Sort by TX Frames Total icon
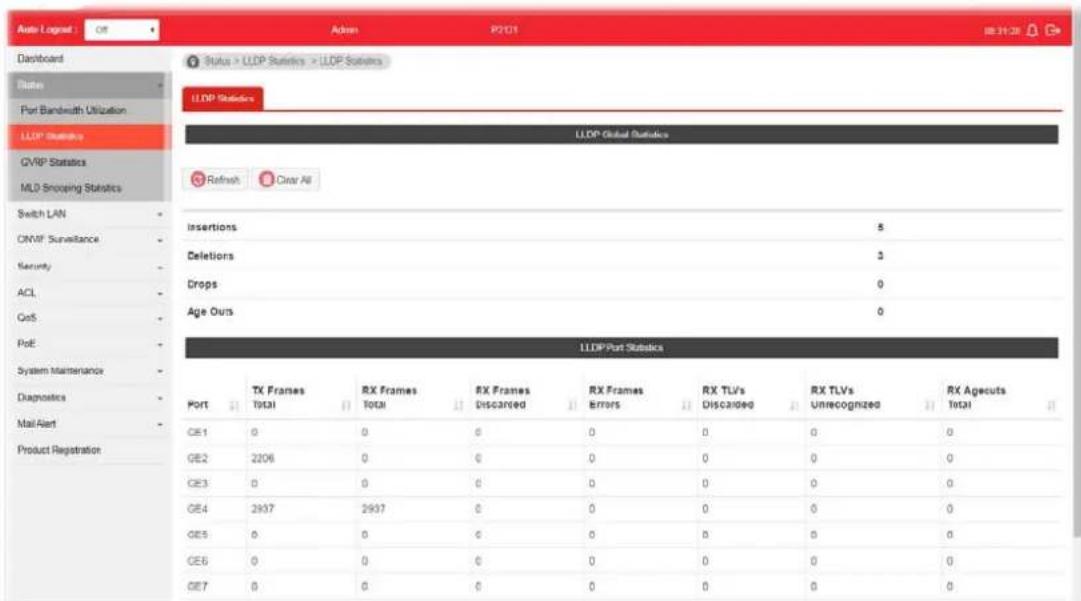1081x601 pixels. click(x=346, y=405)
